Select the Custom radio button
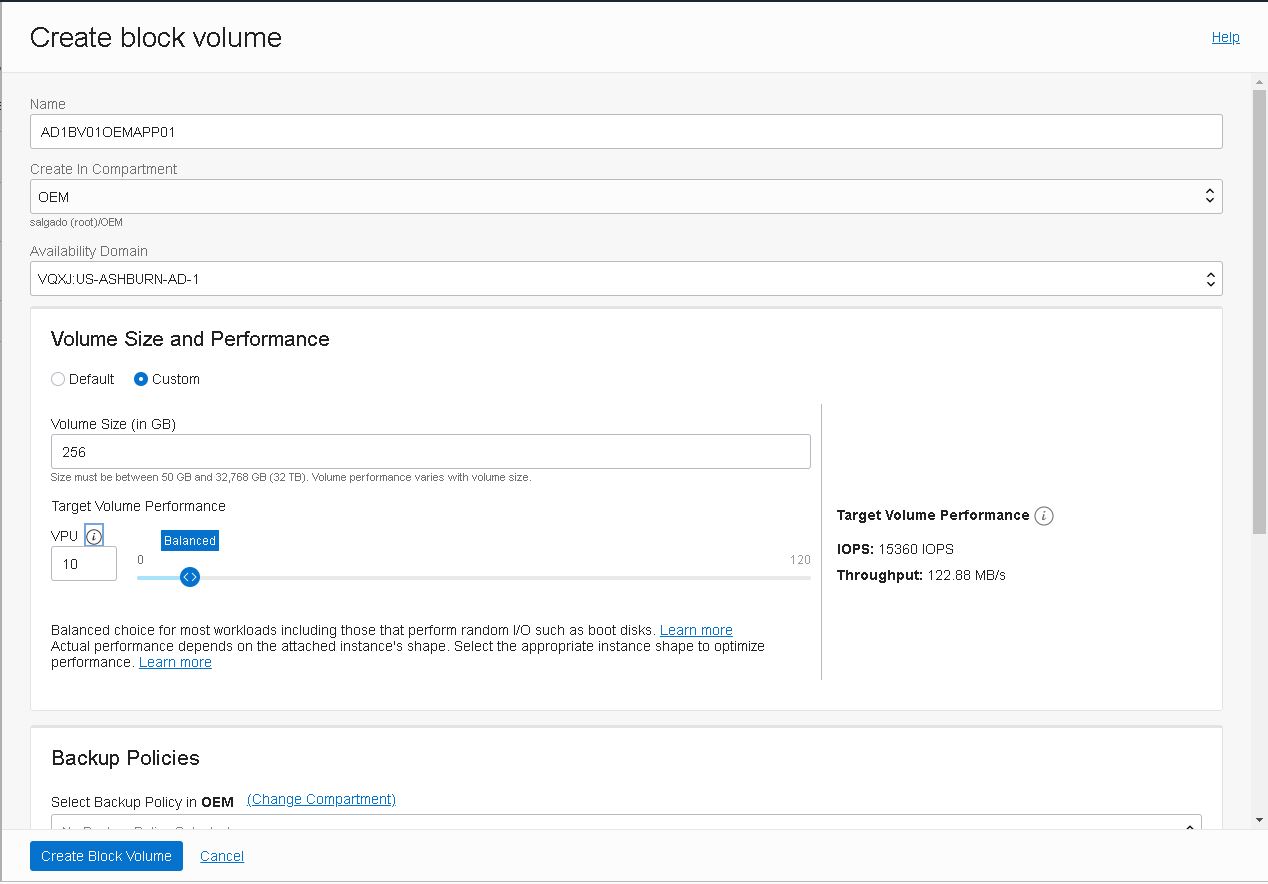 pos(141,379)
